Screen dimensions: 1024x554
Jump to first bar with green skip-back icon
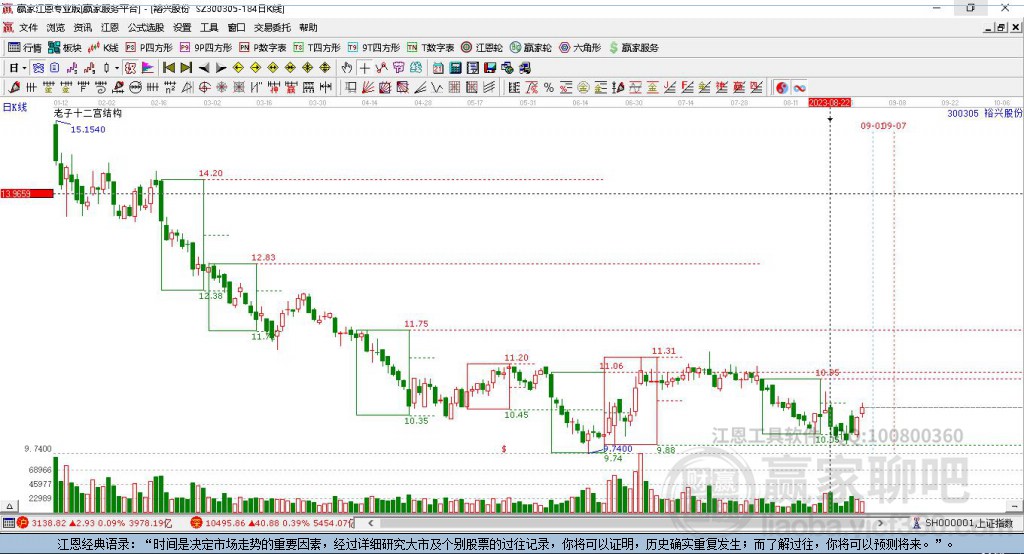tap(168, 68)
